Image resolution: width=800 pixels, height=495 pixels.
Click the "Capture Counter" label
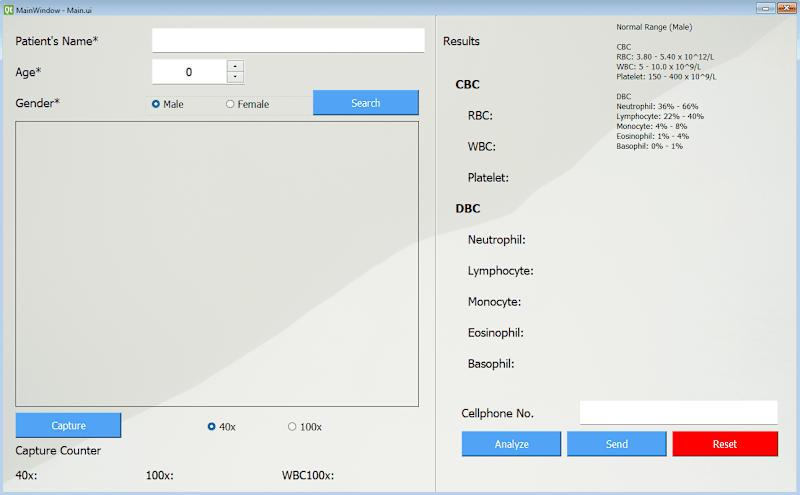58,451
